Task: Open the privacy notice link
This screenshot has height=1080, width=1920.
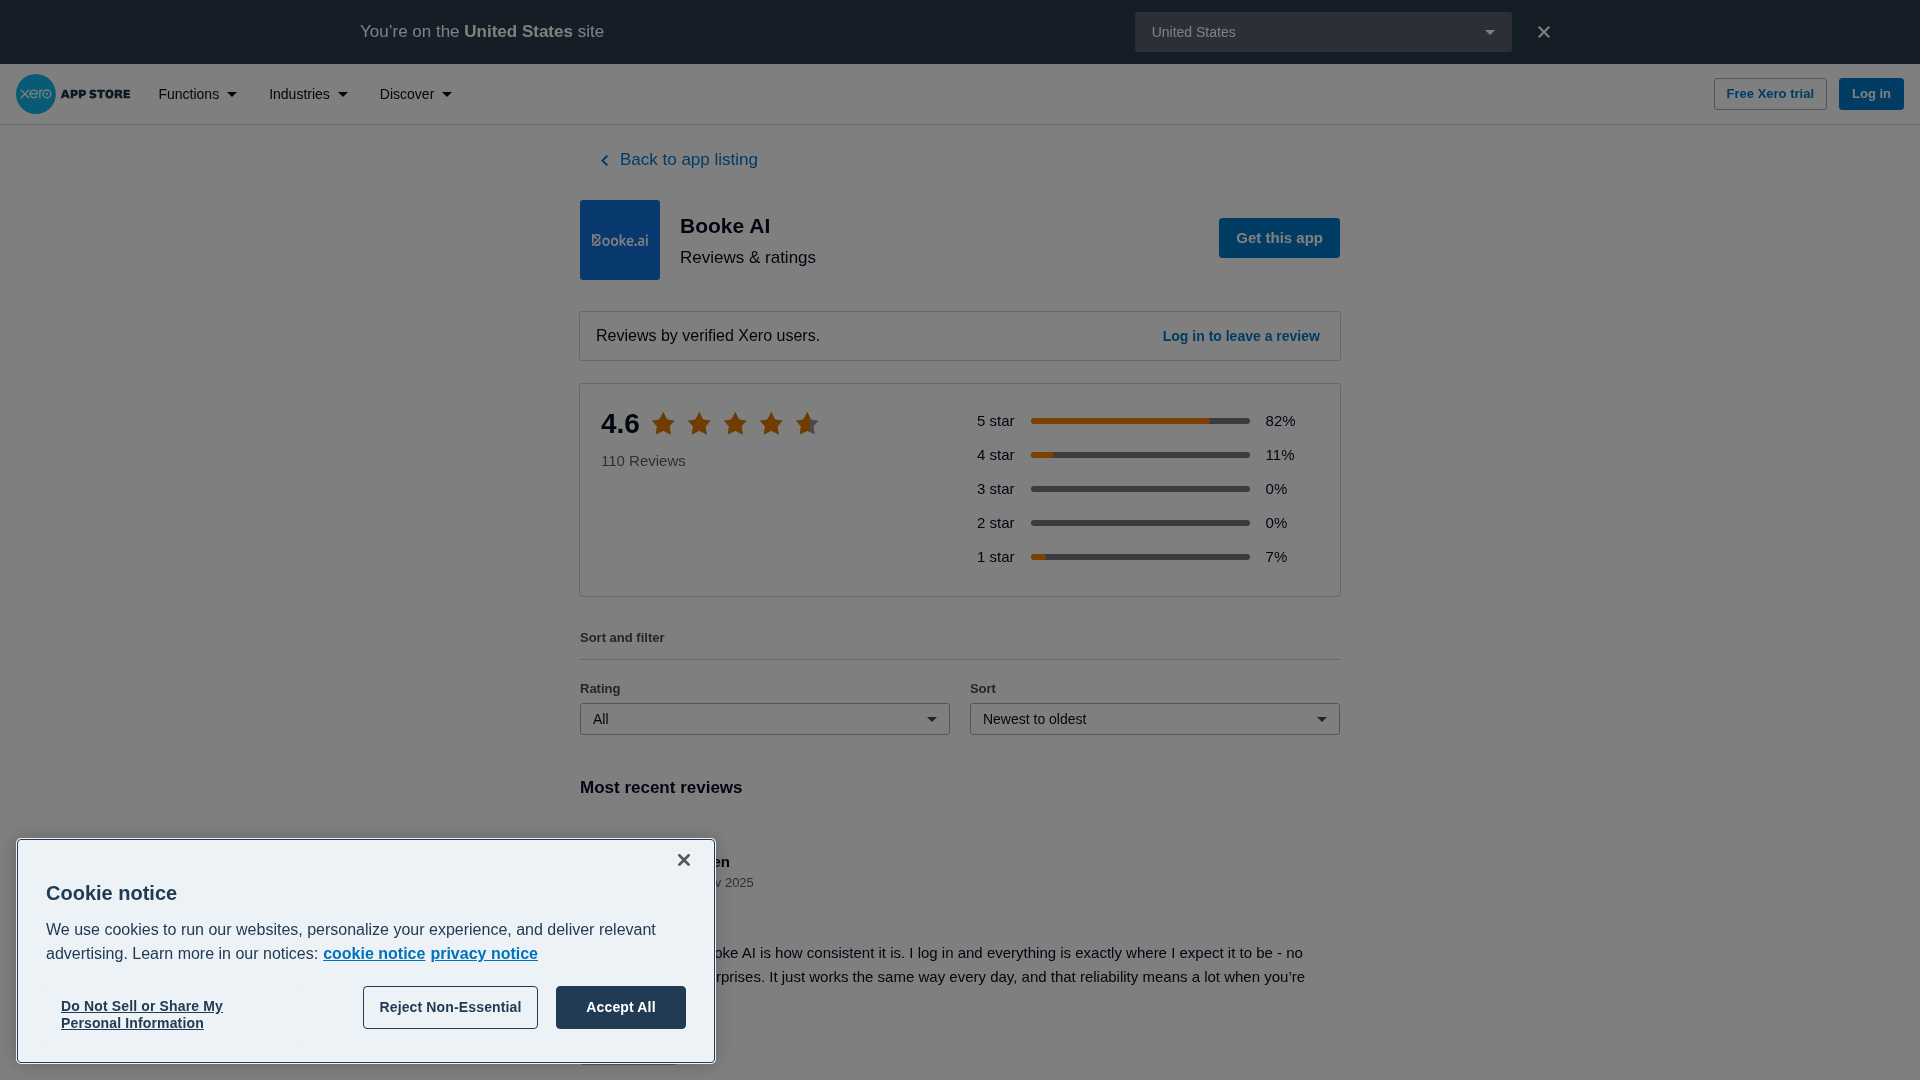Action: (484, 954)
